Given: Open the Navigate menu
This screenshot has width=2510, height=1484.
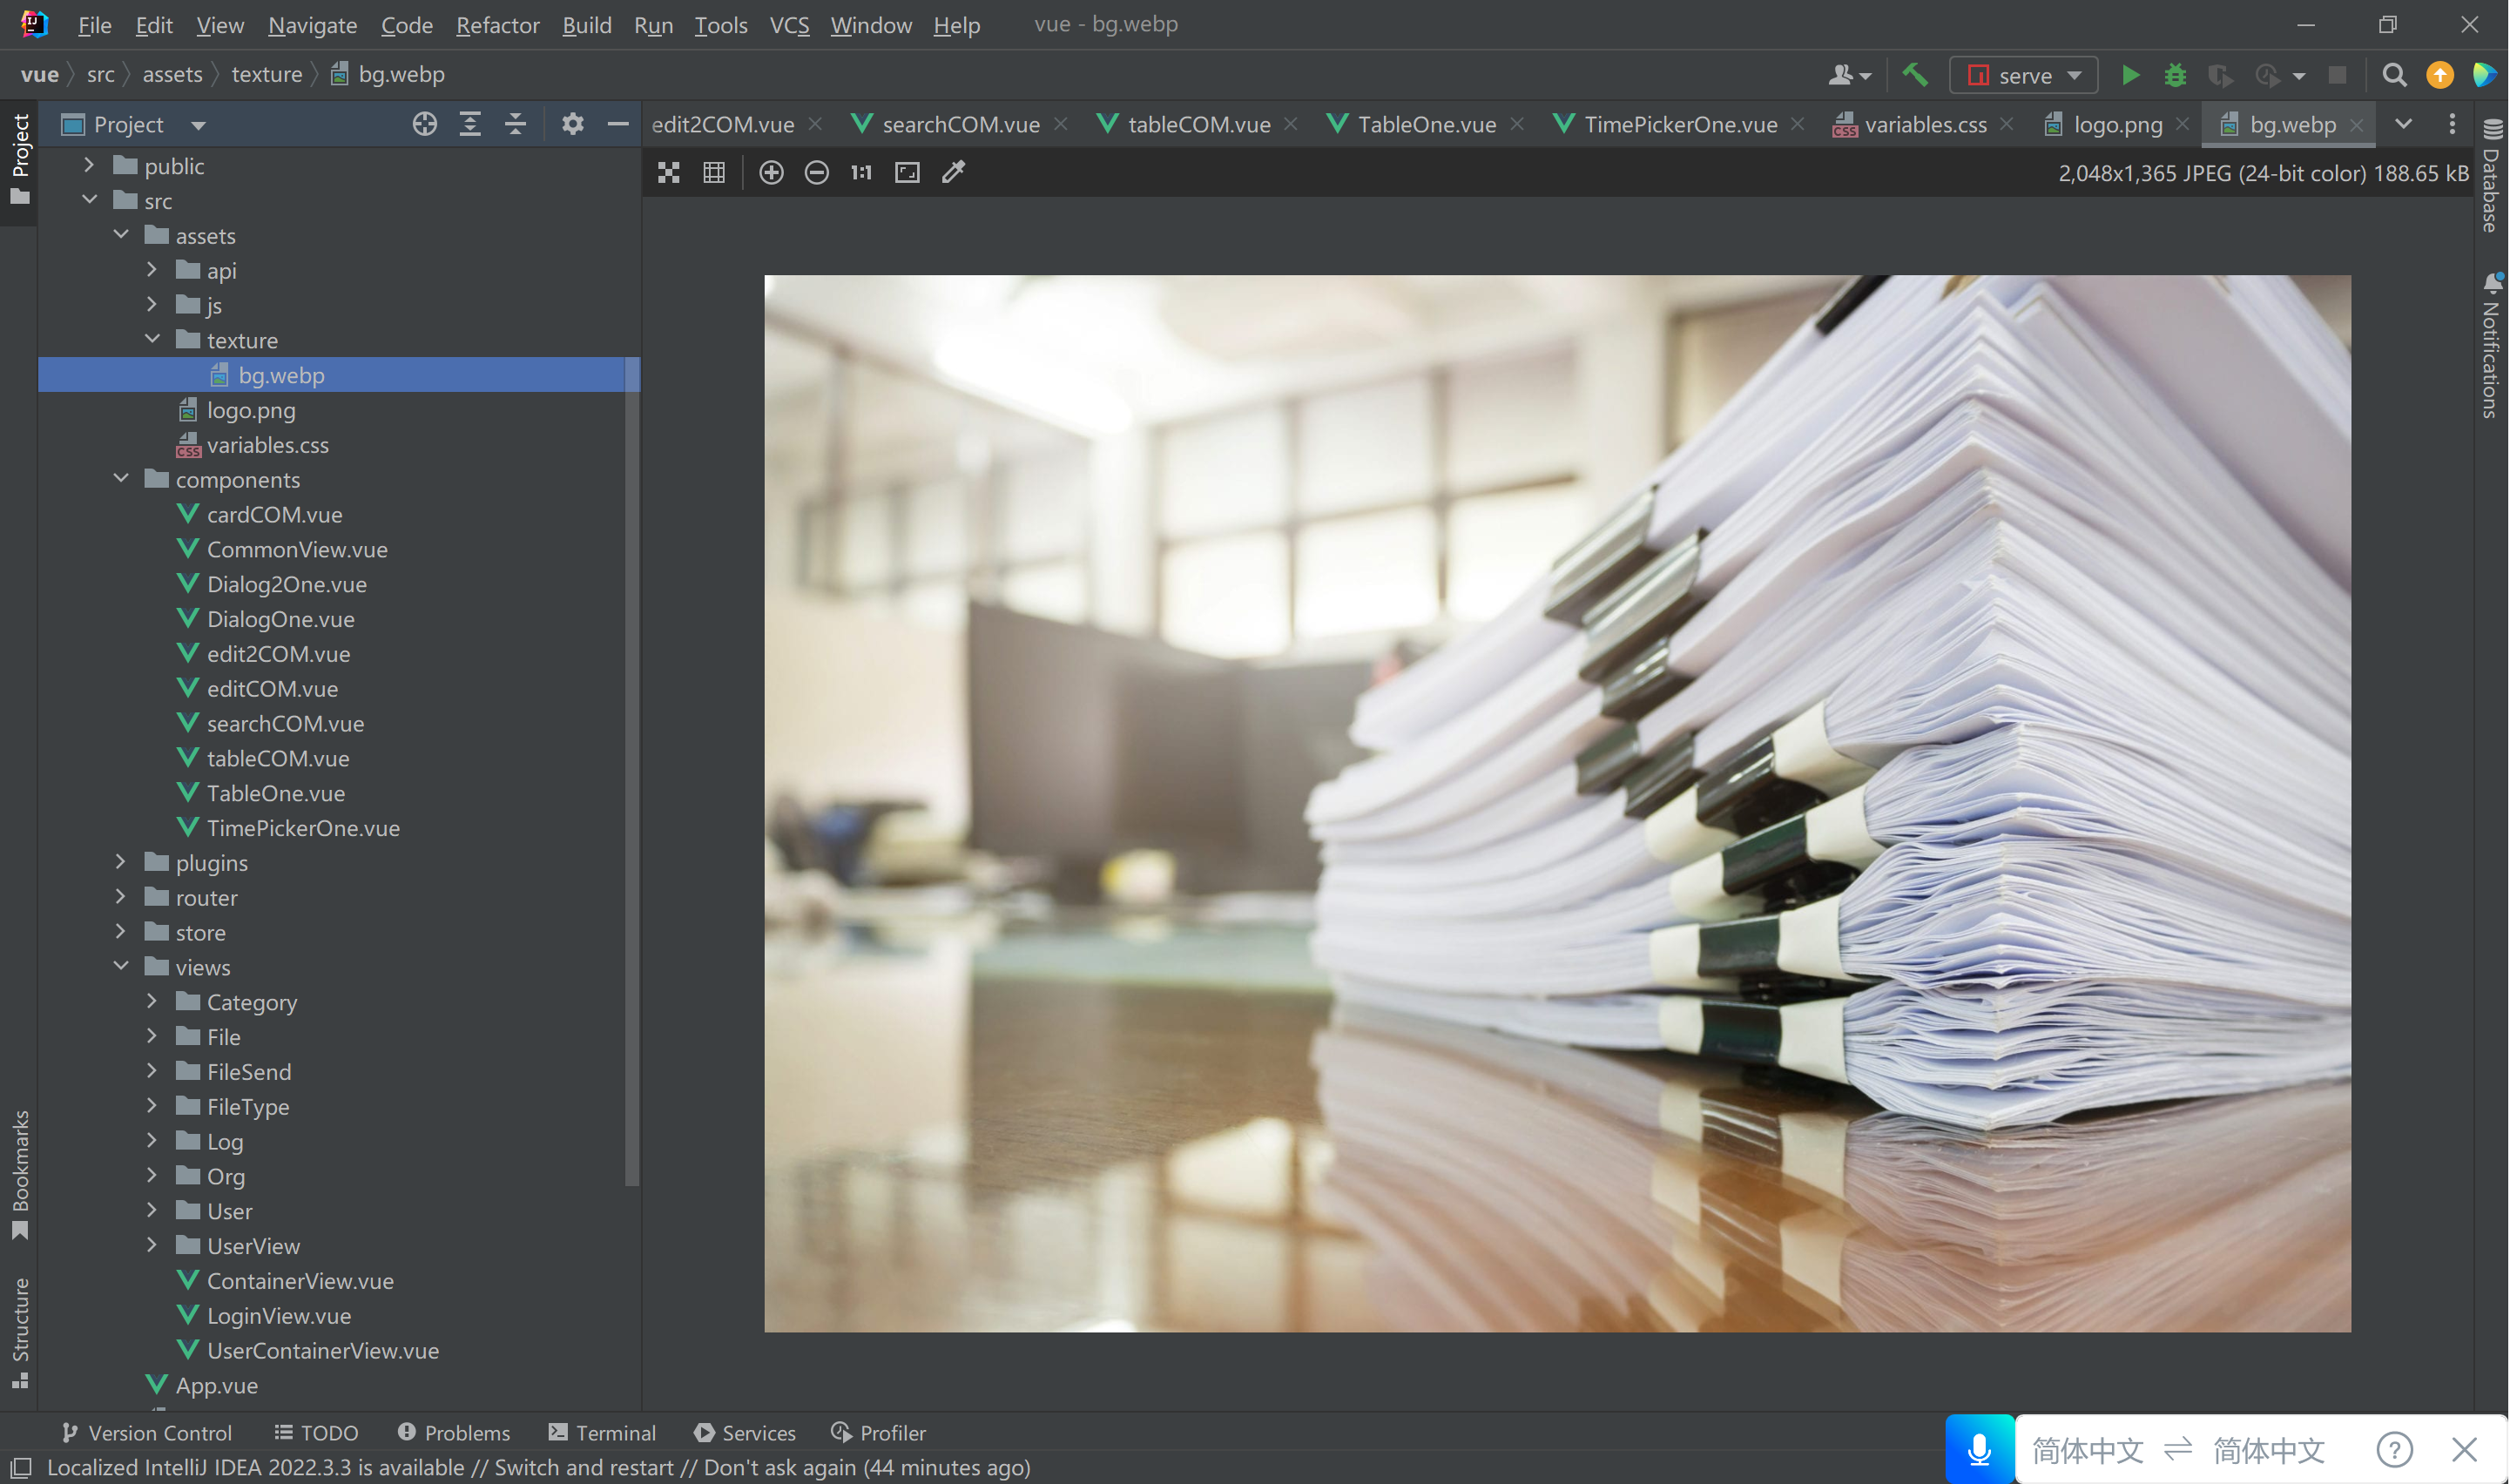Looking at the screenshot, I should pyautogui.click(x=312, y=25).
